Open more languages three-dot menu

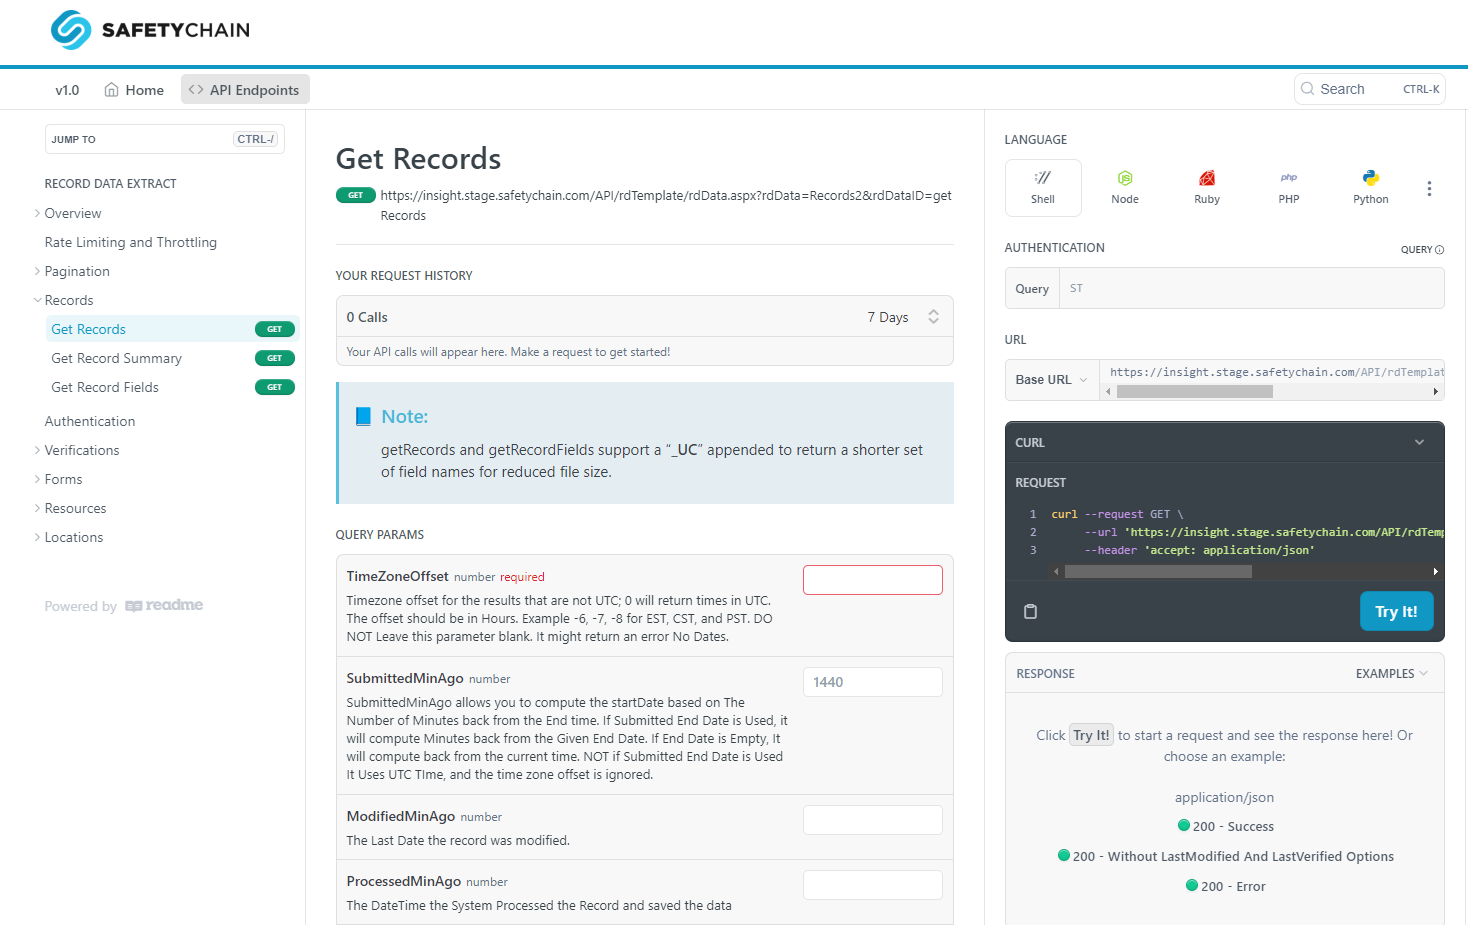click(x=1429, y=189)
